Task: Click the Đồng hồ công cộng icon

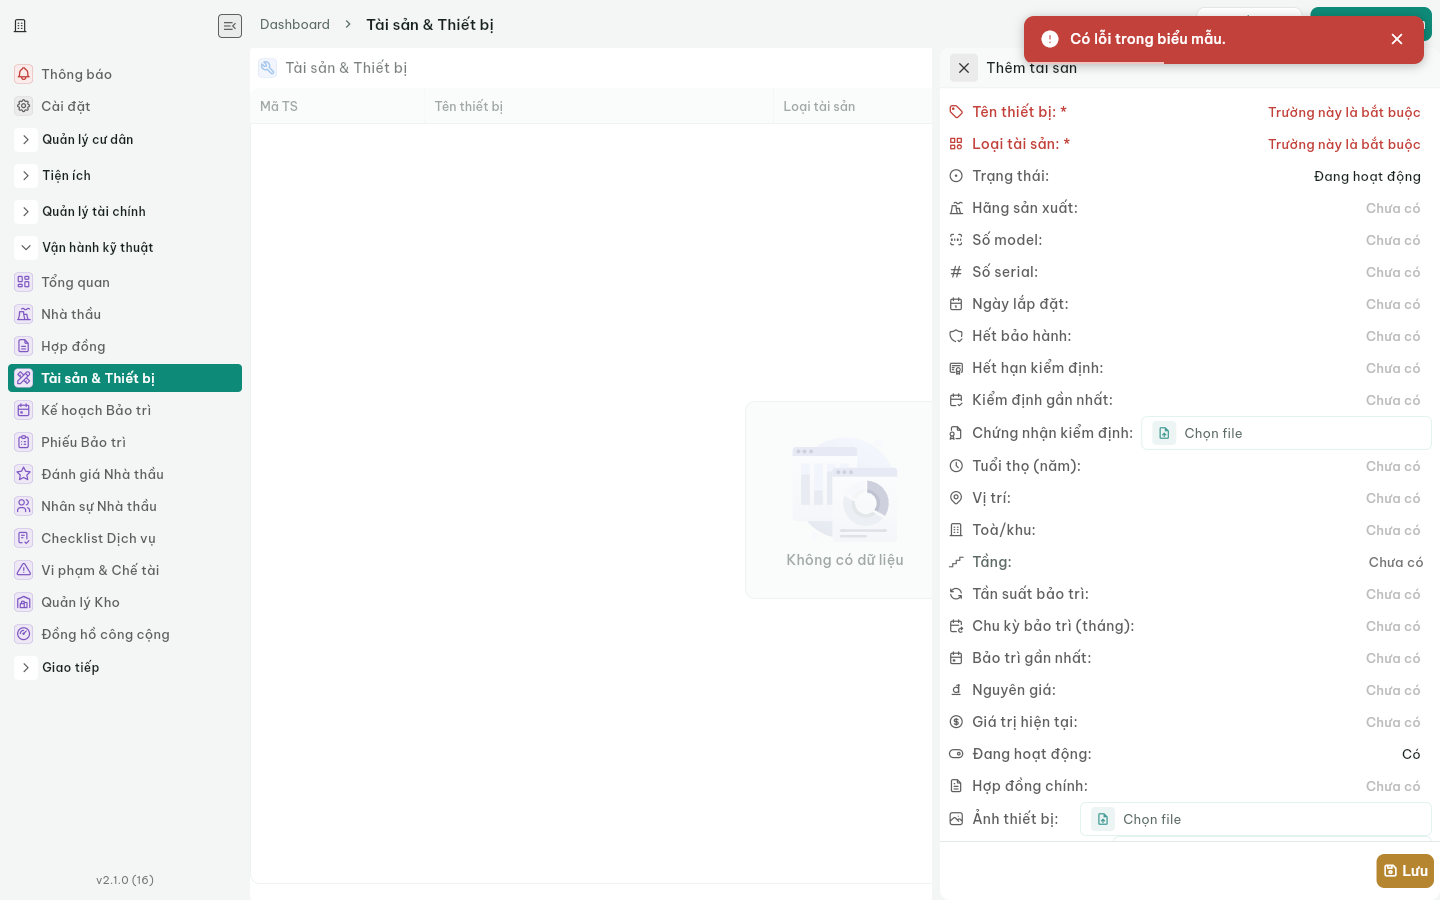Action: 24,634
